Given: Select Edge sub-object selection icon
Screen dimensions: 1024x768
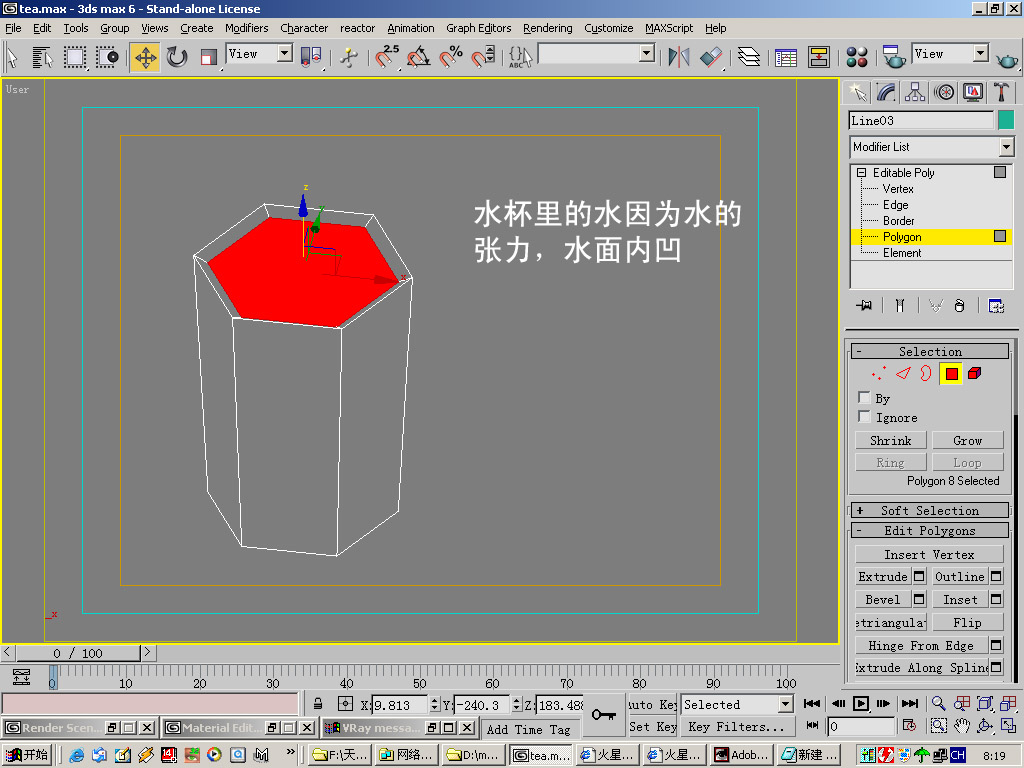Looking at the screenshot, I should pyautogui.click(x=903, y=374).
